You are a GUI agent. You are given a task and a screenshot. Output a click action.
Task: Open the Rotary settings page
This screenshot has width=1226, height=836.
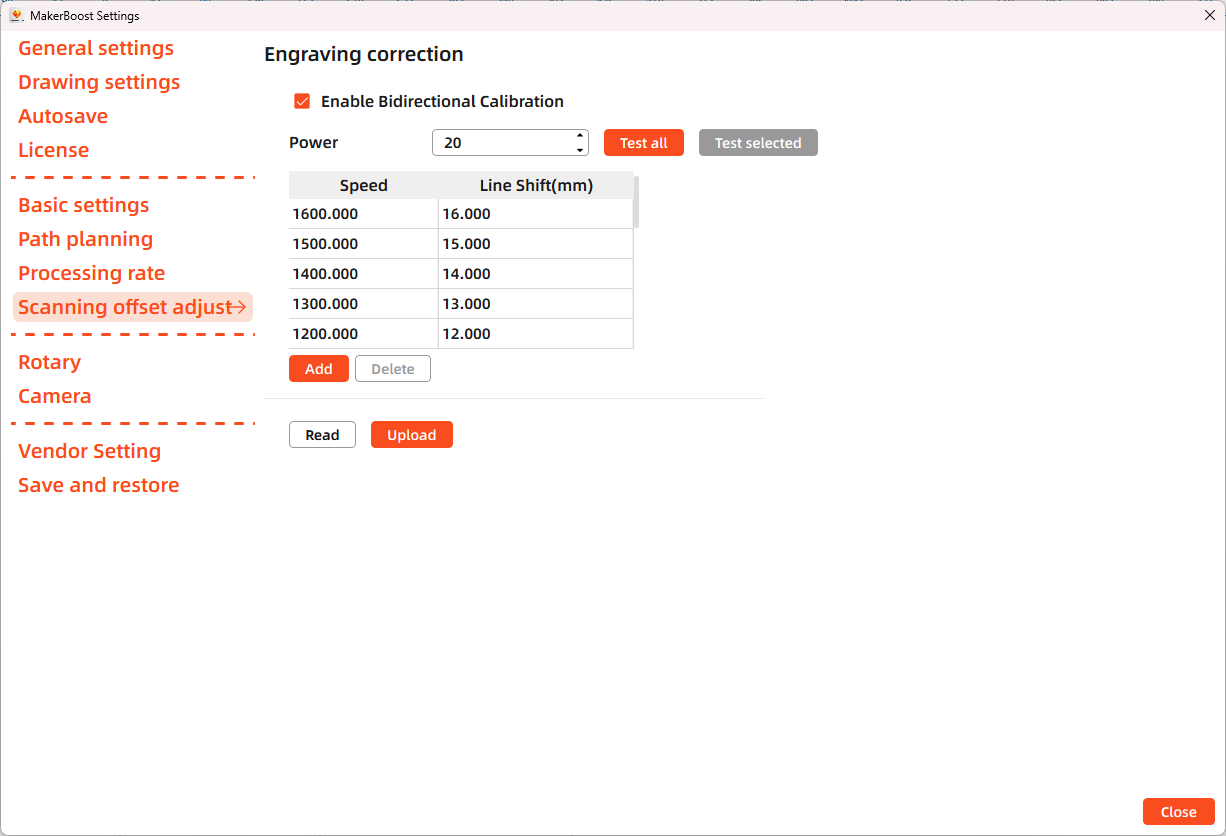tap(49, 362)
